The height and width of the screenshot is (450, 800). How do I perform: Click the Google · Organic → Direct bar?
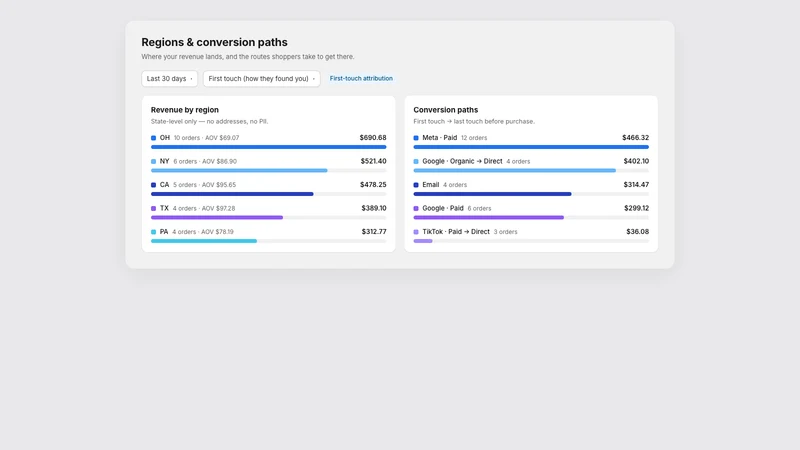[x=515, y=170]
